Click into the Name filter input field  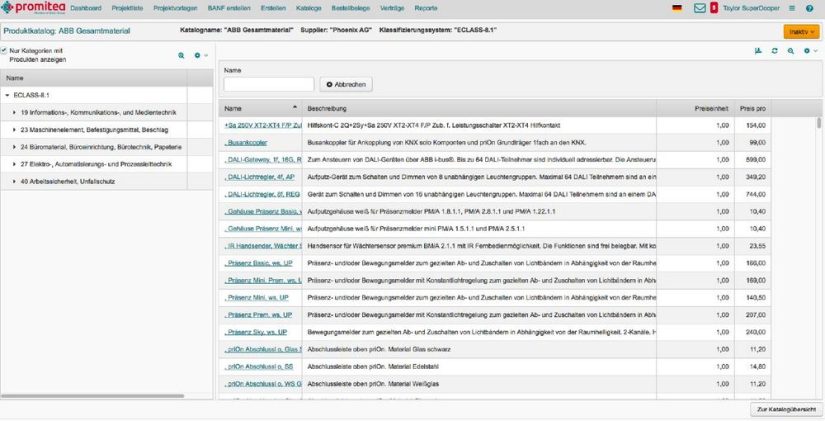[269, 84]
